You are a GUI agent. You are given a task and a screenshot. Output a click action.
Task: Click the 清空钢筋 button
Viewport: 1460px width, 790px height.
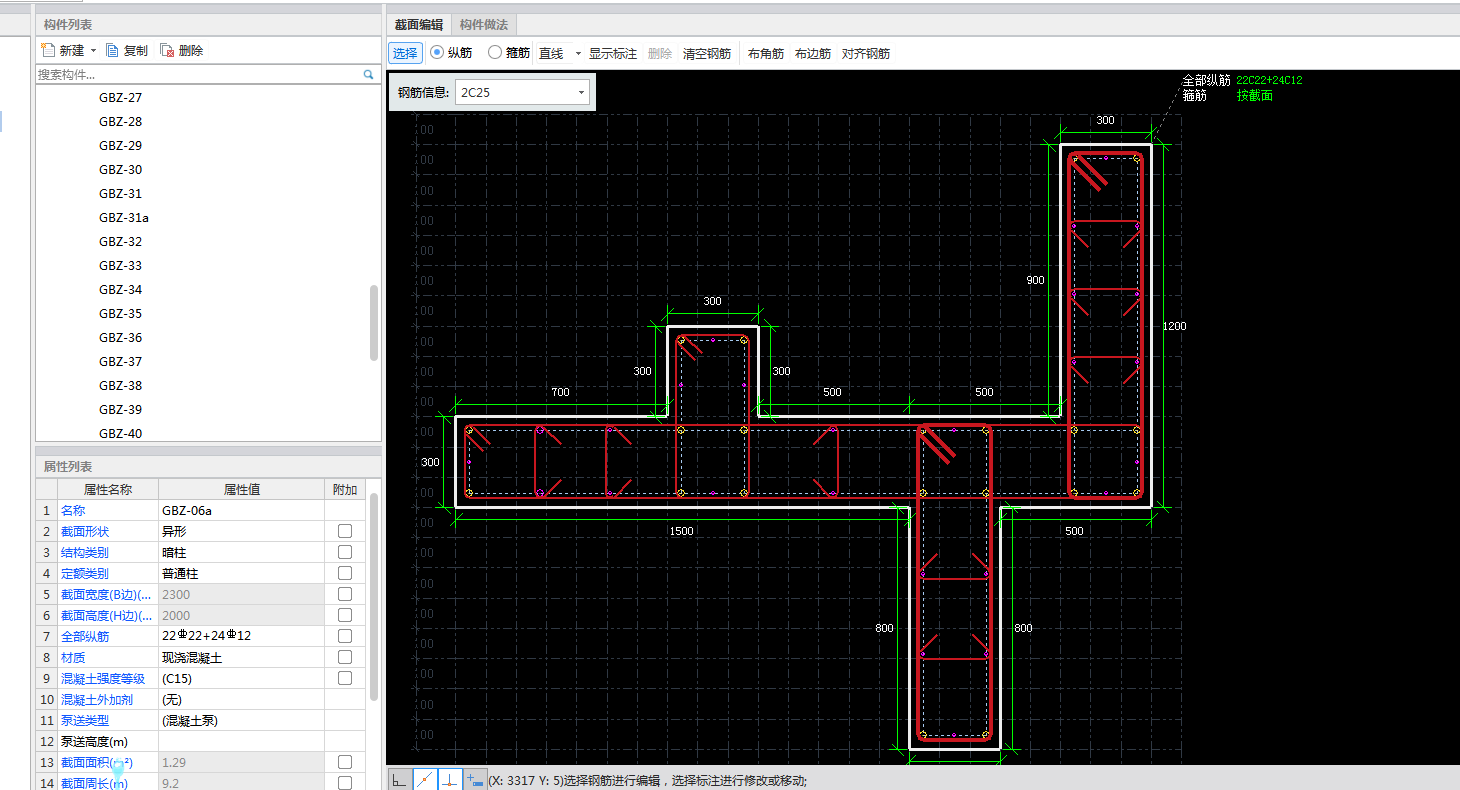point(707,54)
